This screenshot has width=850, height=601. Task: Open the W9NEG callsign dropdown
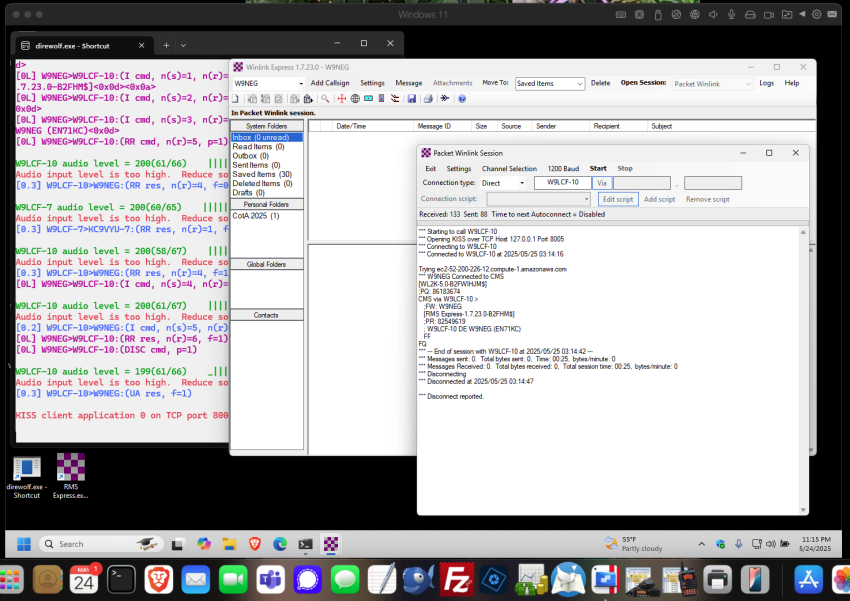tap(301, 83)
